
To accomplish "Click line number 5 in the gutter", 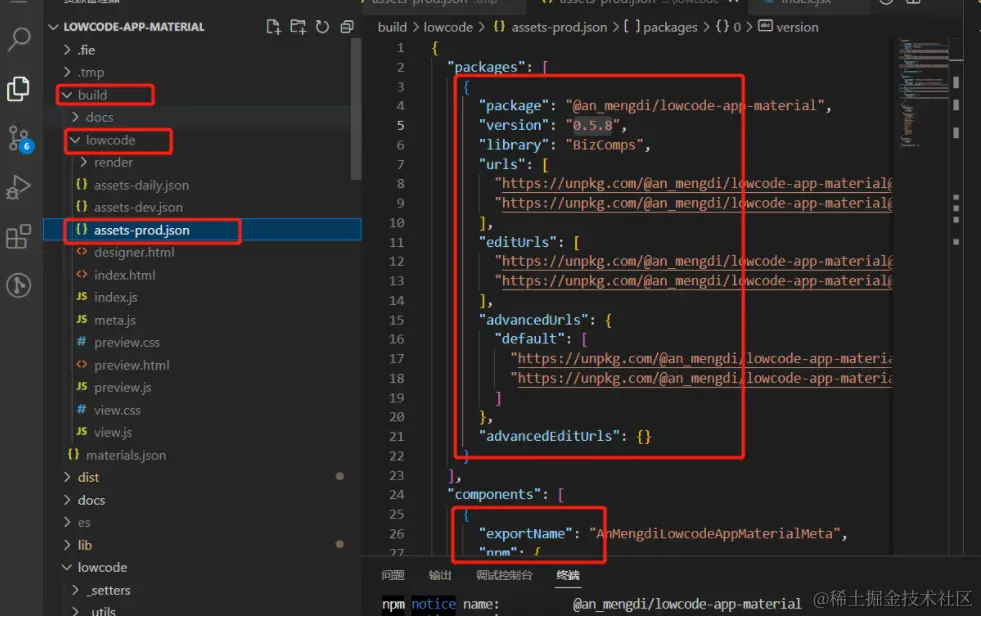I will coord(400,125).
